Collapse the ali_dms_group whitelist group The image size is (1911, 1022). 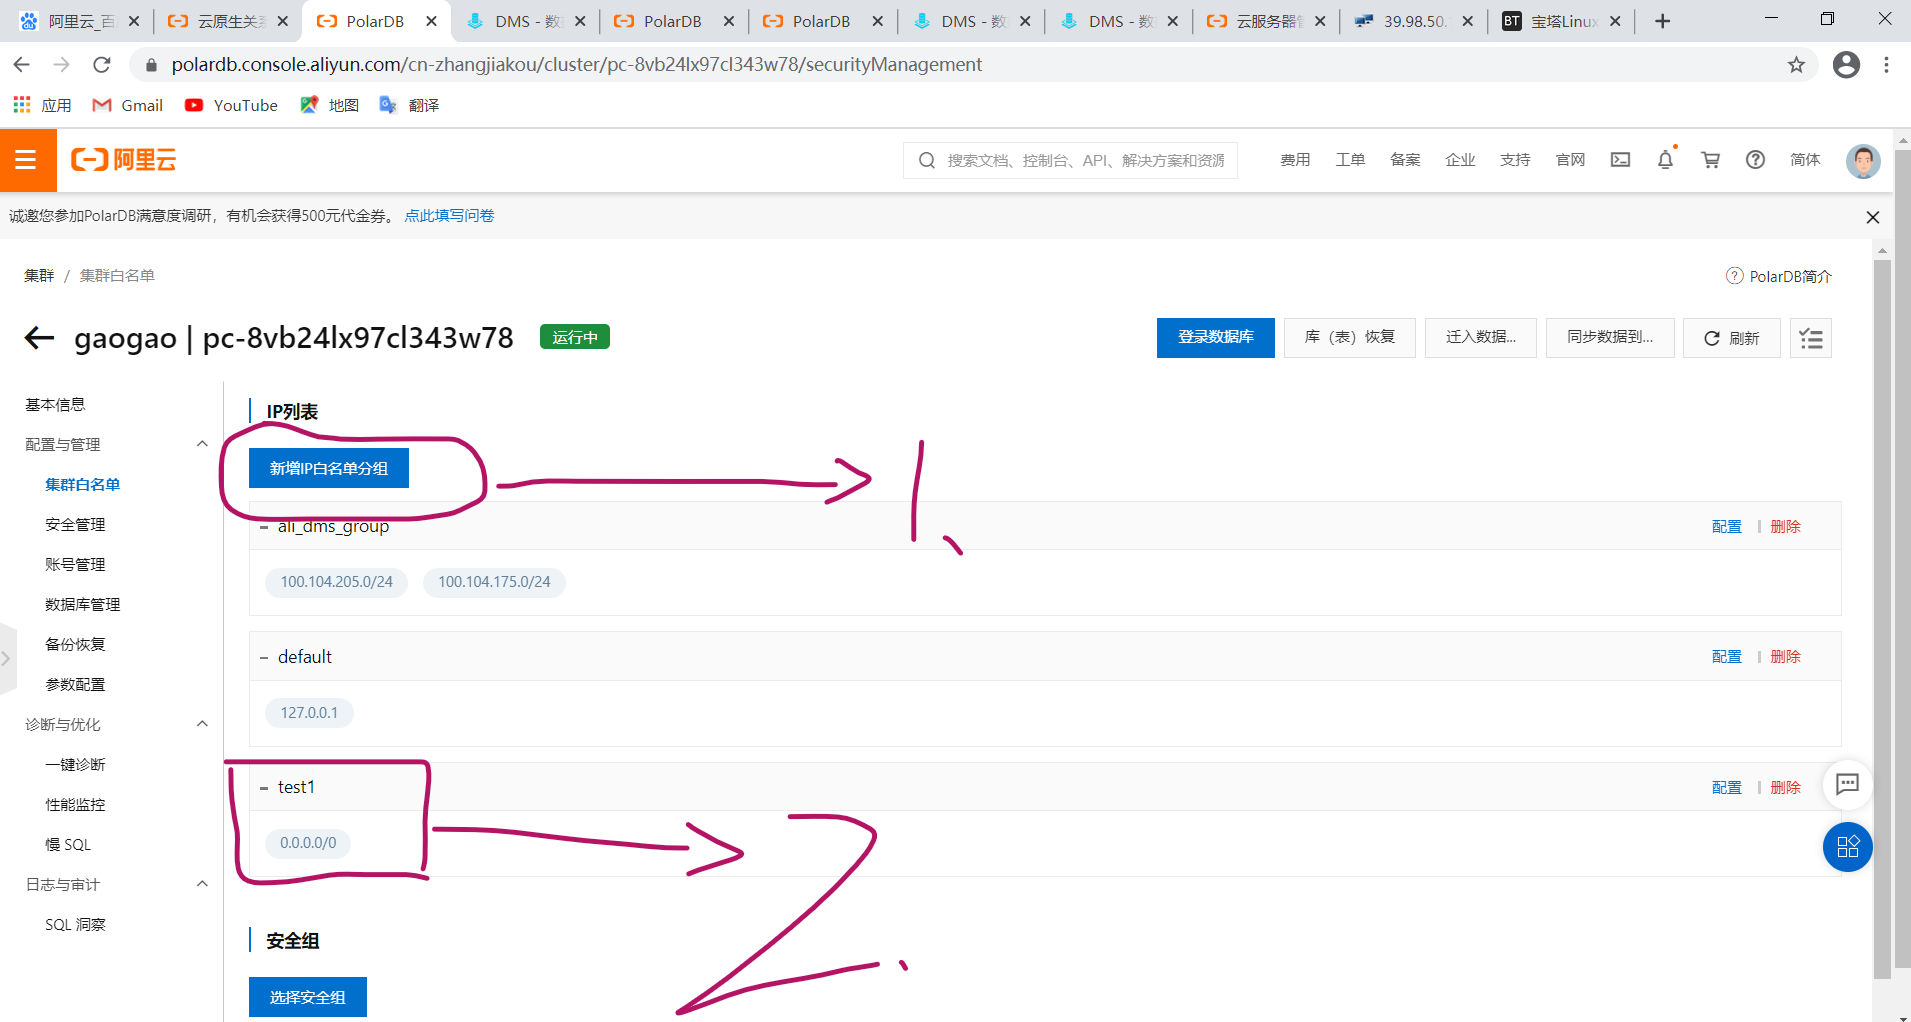[264, 527]
